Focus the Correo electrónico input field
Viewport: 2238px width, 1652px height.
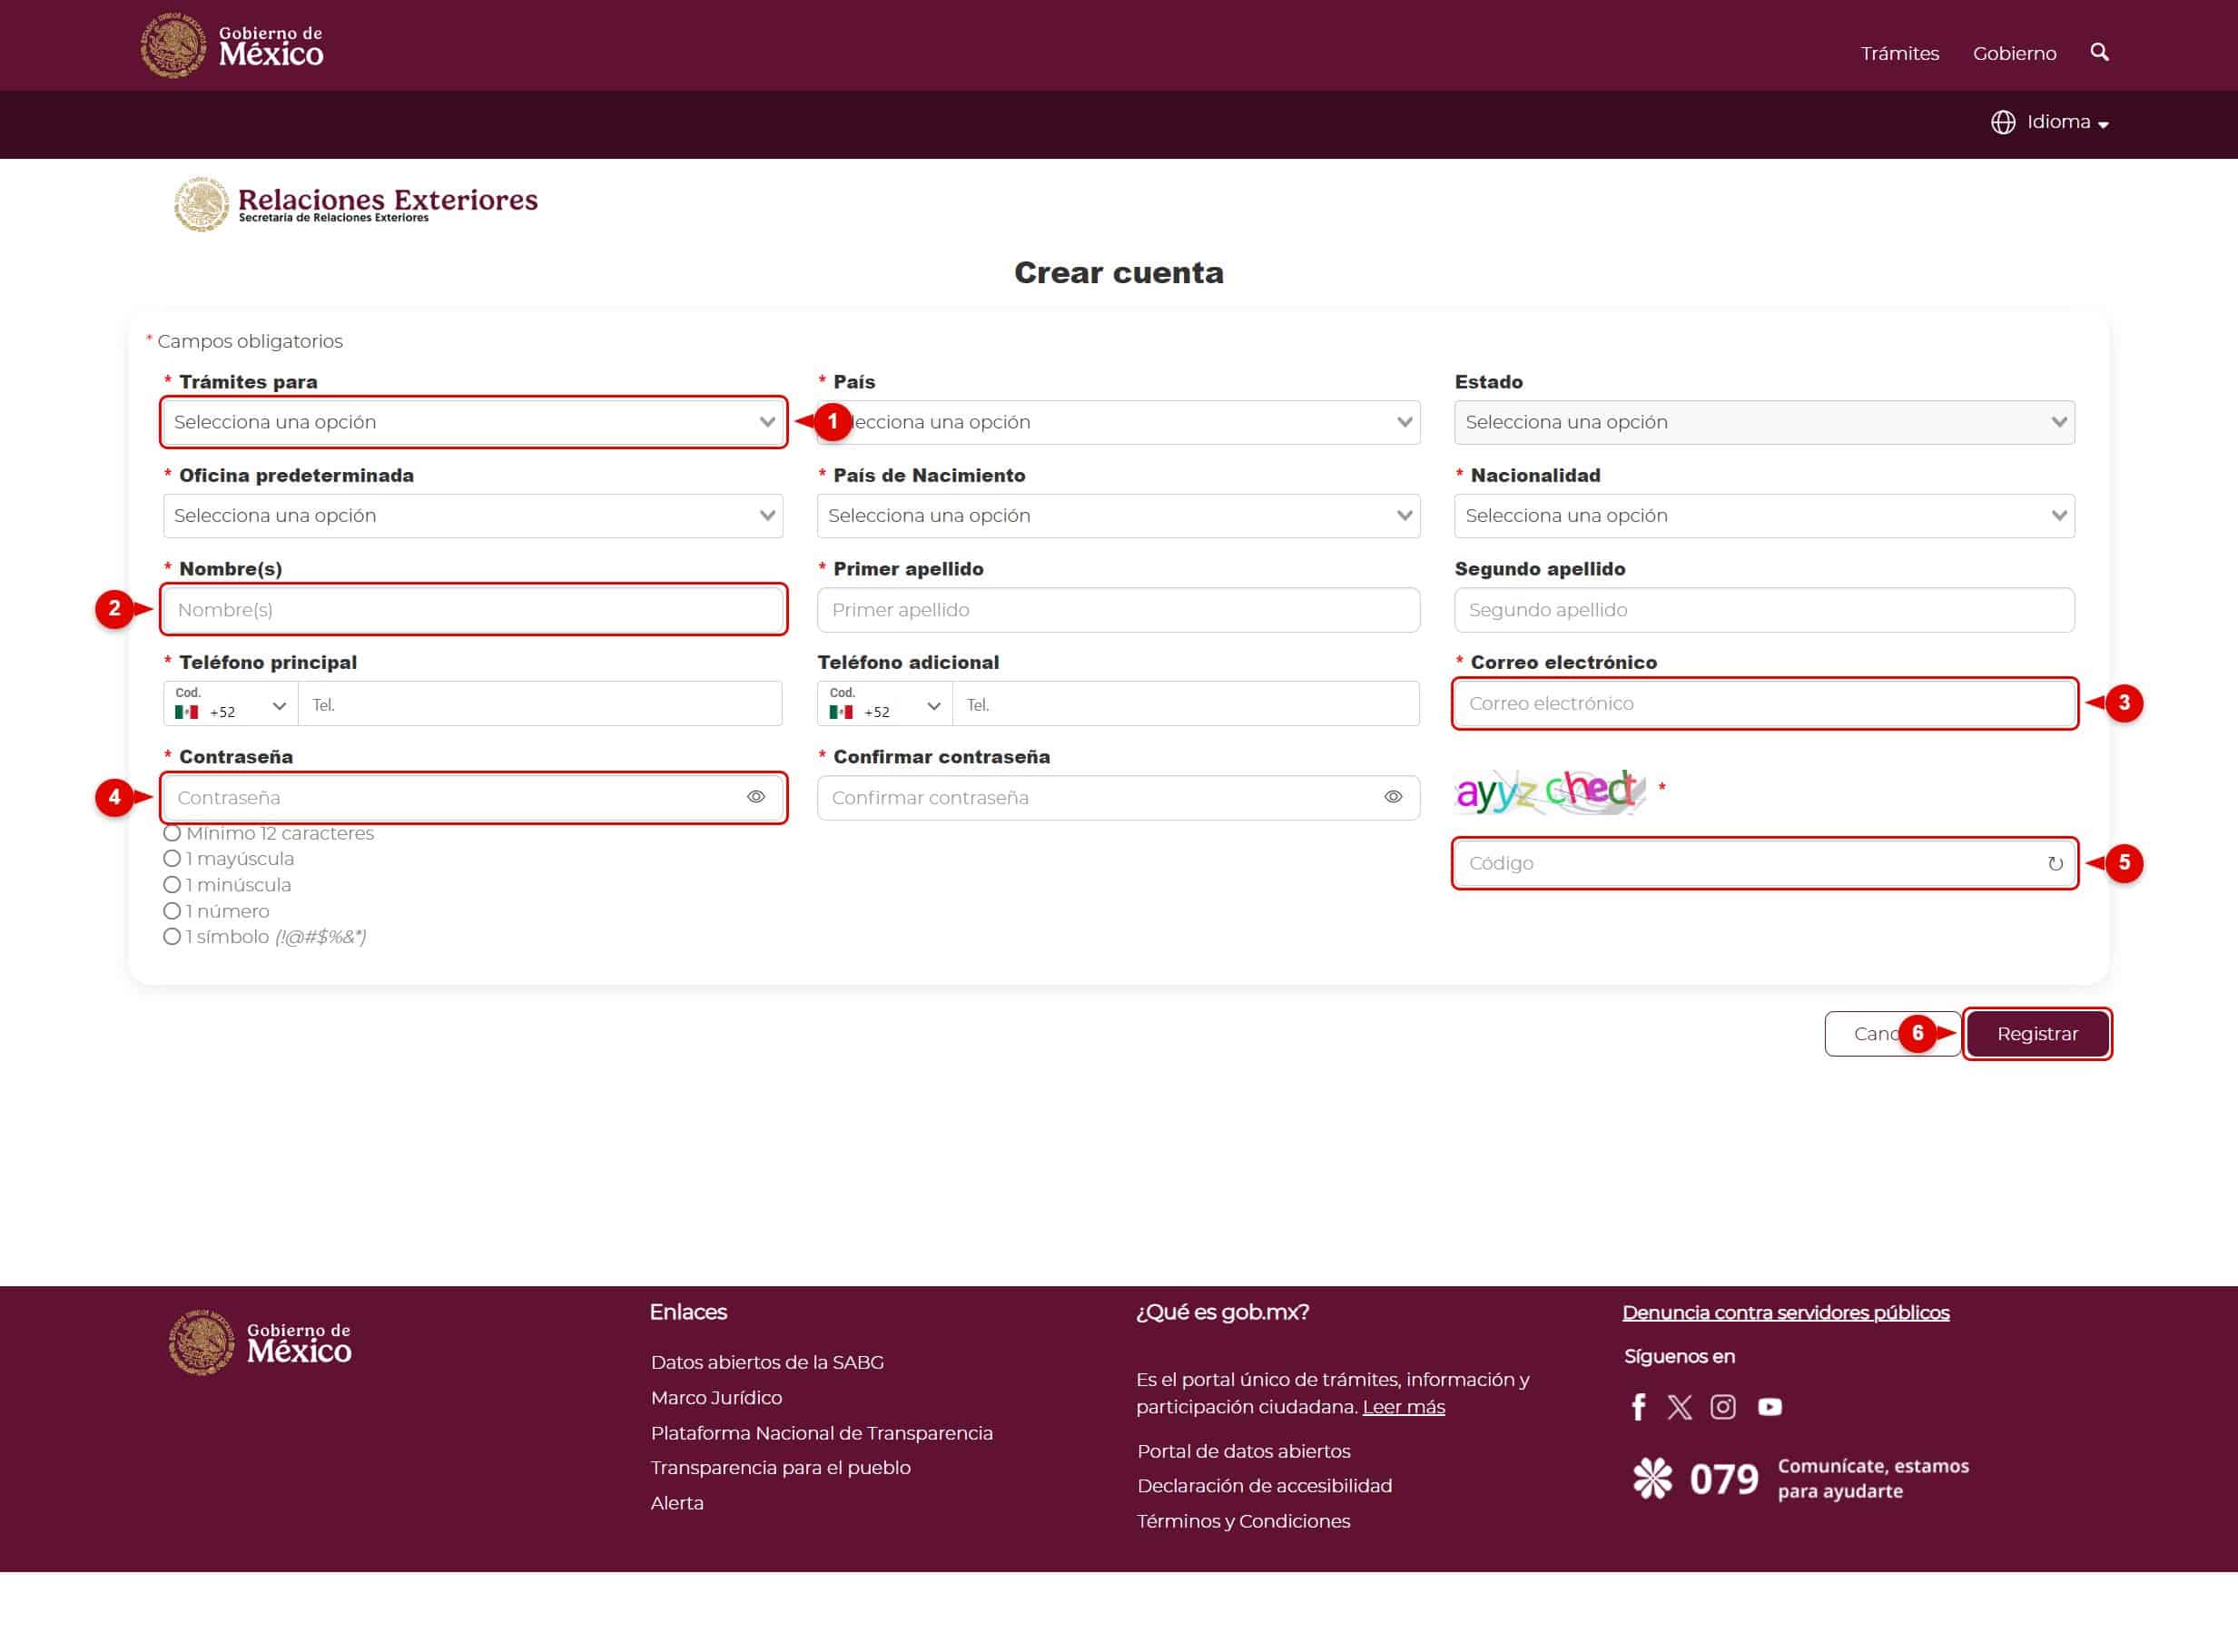point(1764,704)
